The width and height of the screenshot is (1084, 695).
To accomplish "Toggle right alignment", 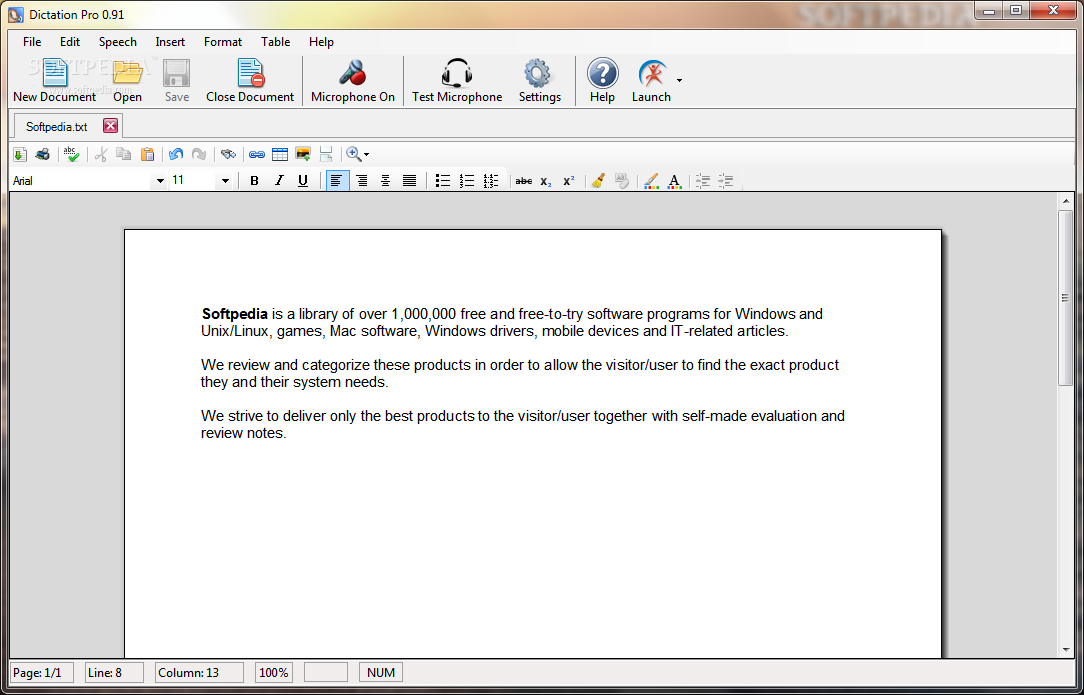I will (x=362, y=181).
